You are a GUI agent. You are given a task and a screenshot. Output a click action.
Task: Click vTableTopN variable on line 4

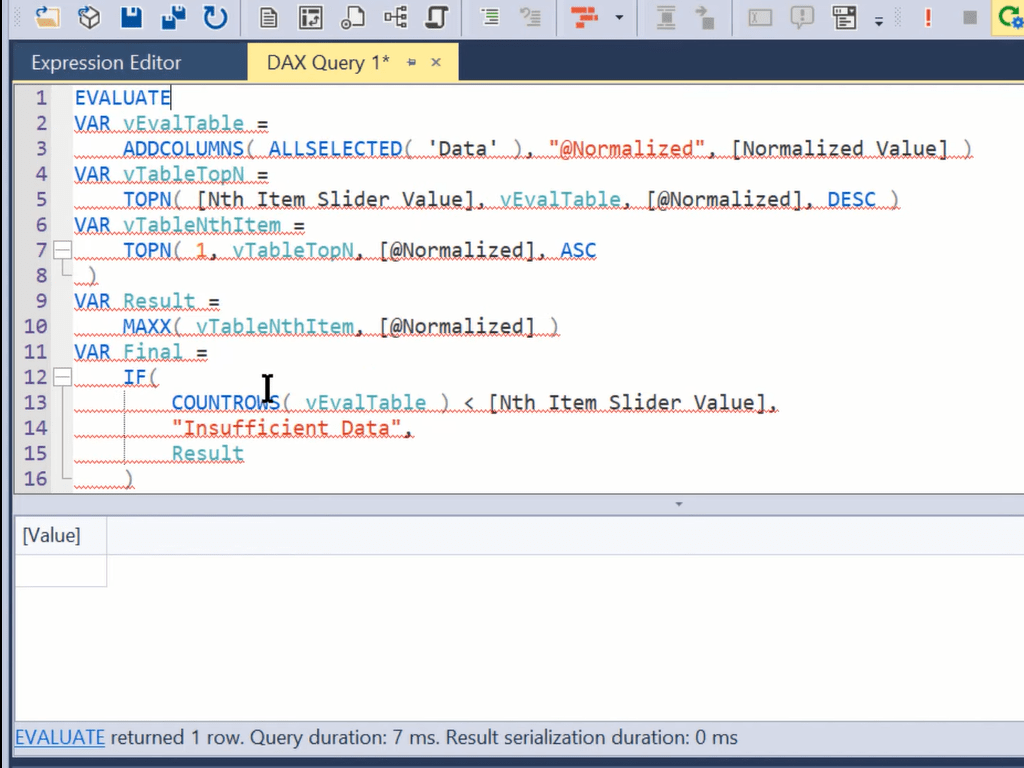coord(184,174)
